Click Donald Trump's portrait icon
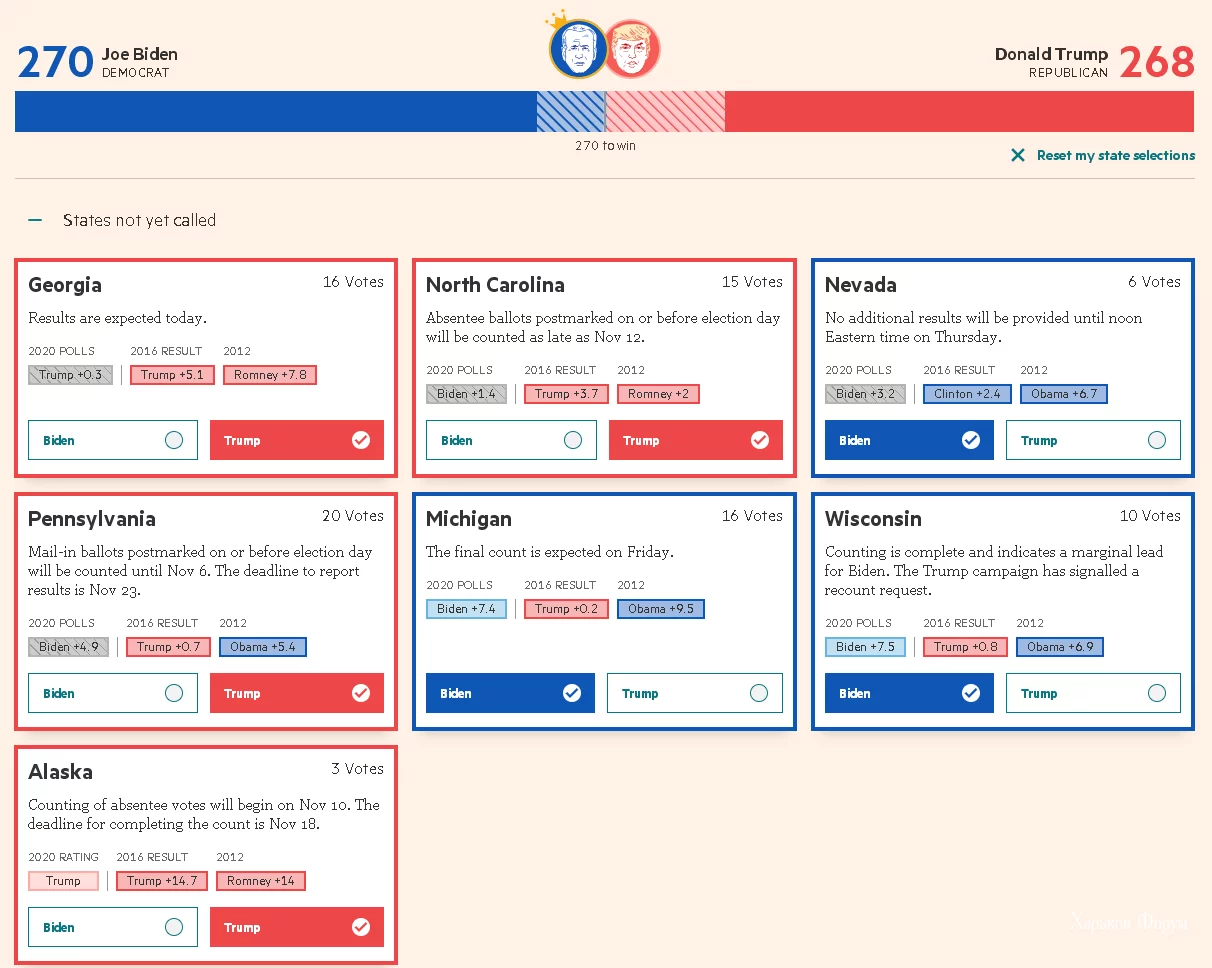 (632, 49)
